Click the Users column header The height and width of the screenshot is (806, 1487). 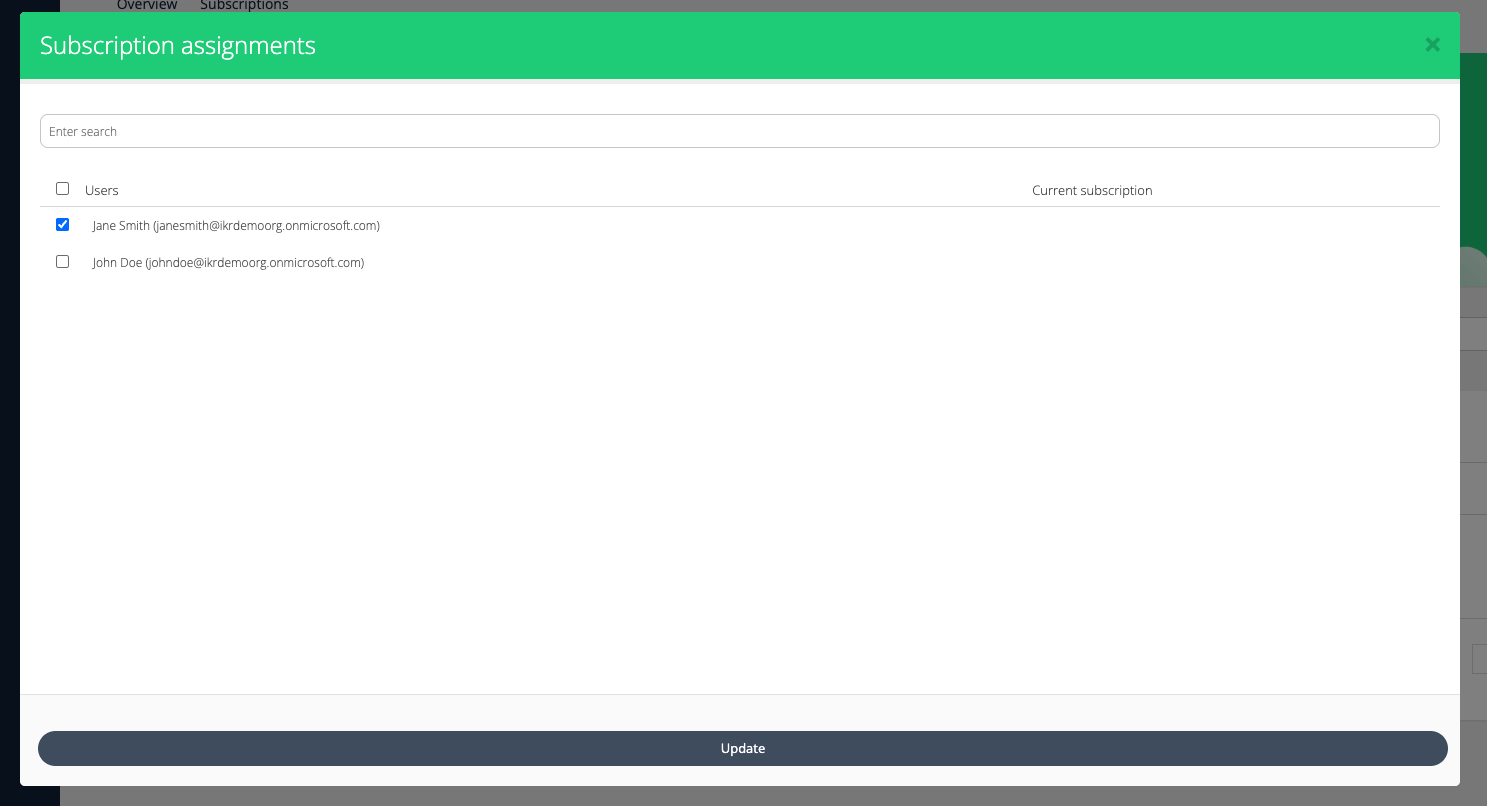pyautogui.click(x=101, y=190)
